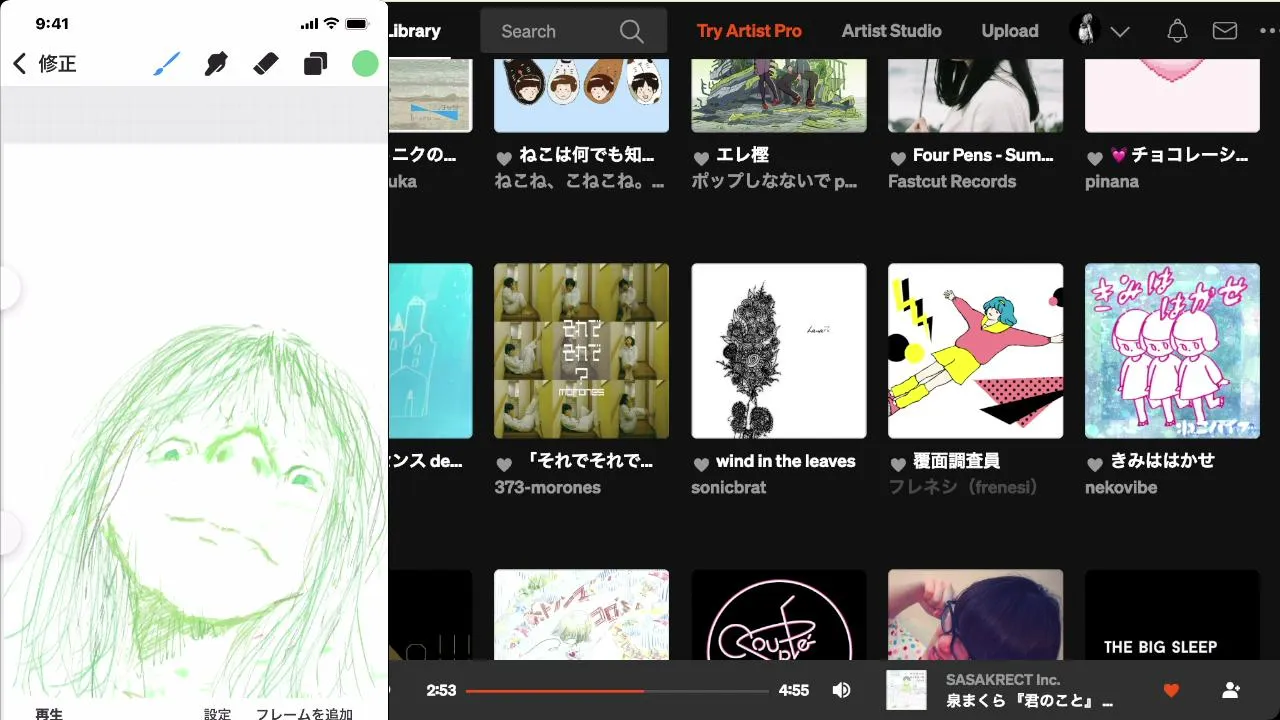Open the ねこは何でも知... cat artwork

(x=582, y=95)
